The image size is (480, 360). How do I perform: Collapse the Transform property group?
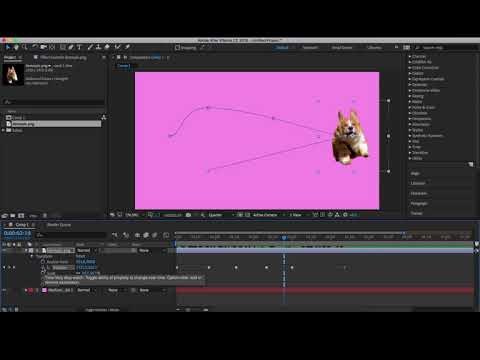click(x=32, y=256)
